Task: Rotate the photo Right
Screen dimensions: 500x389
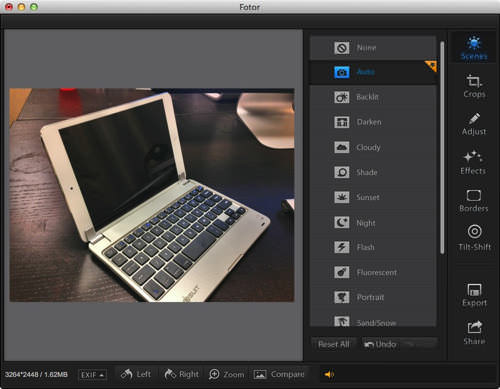Action: tap(181, 374)
